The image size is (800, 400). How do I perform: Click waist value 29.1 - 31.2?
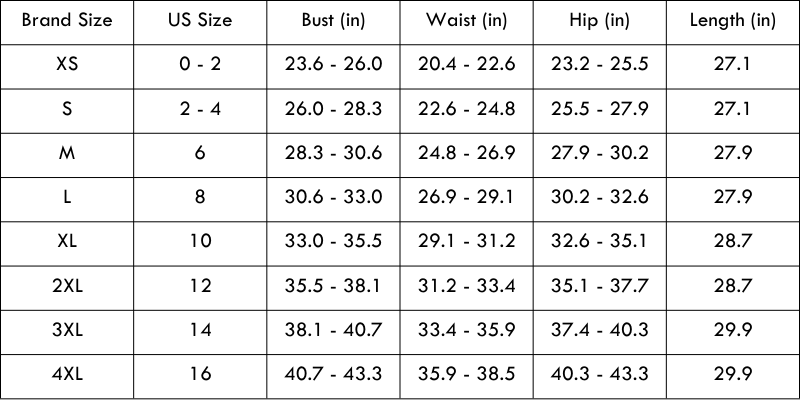[469, 241]
